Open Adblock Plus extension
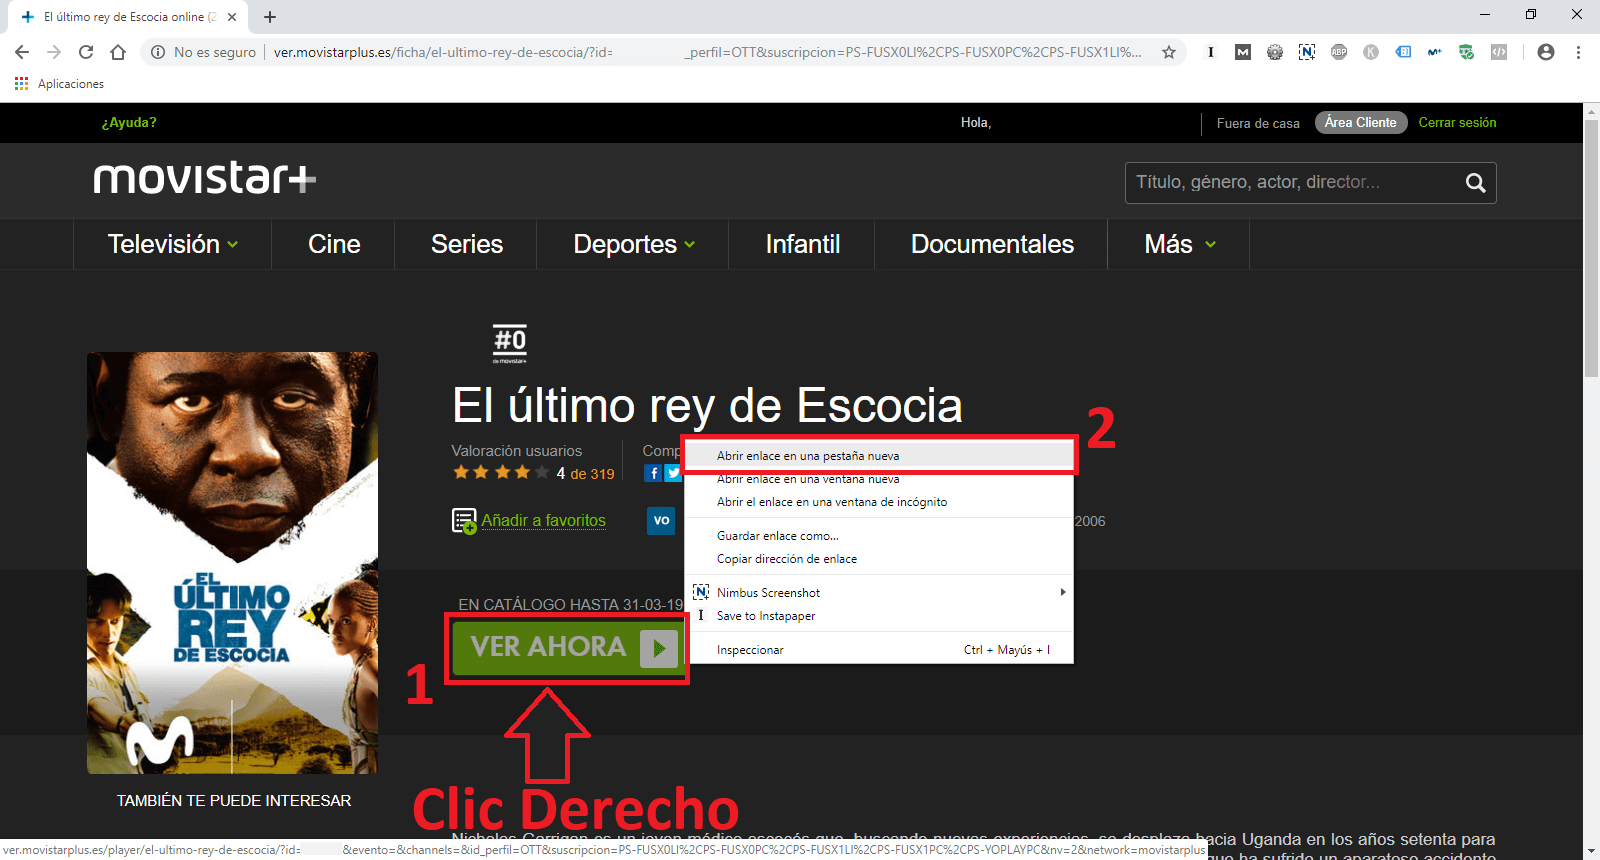 point(1338,52)
